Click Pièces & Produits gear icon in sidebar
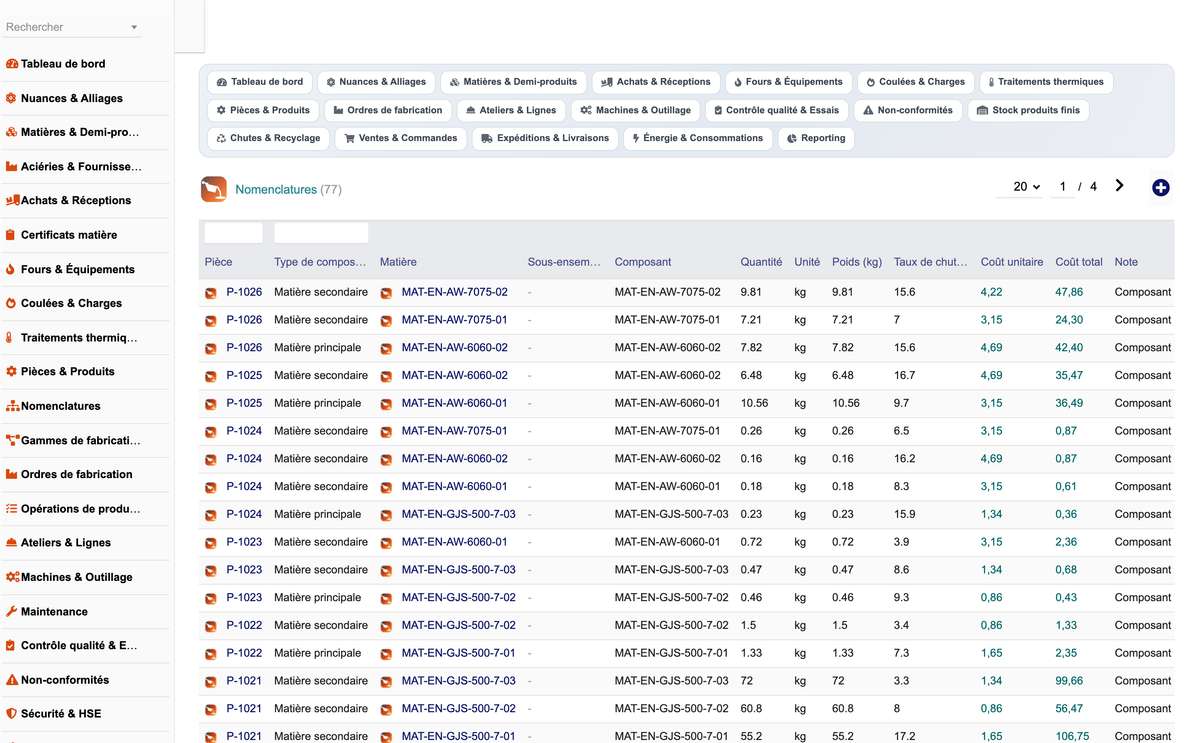 (12, 371)
